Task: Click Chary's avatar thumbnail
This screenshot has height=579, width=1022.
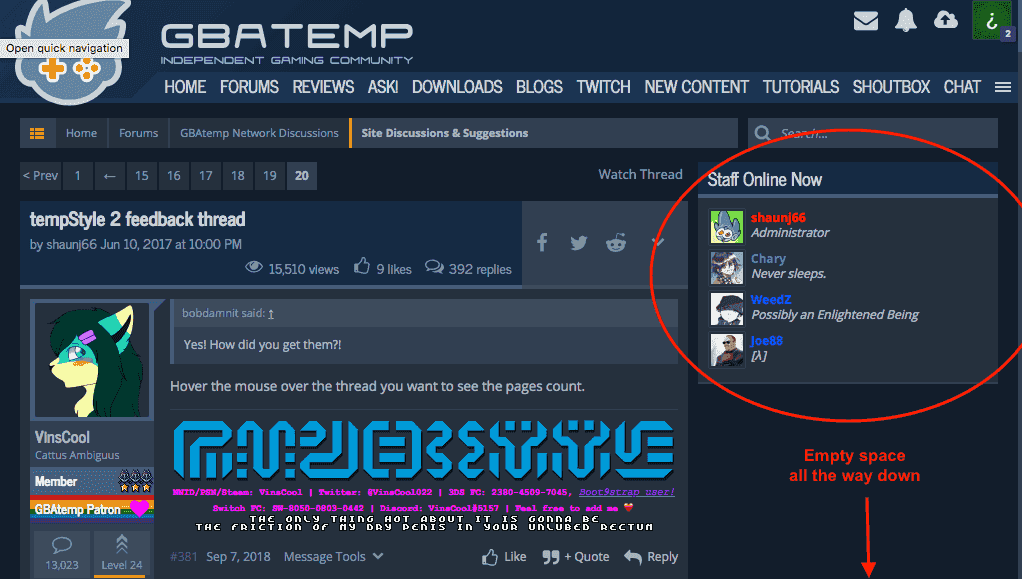Action: [x=727, y=267]
